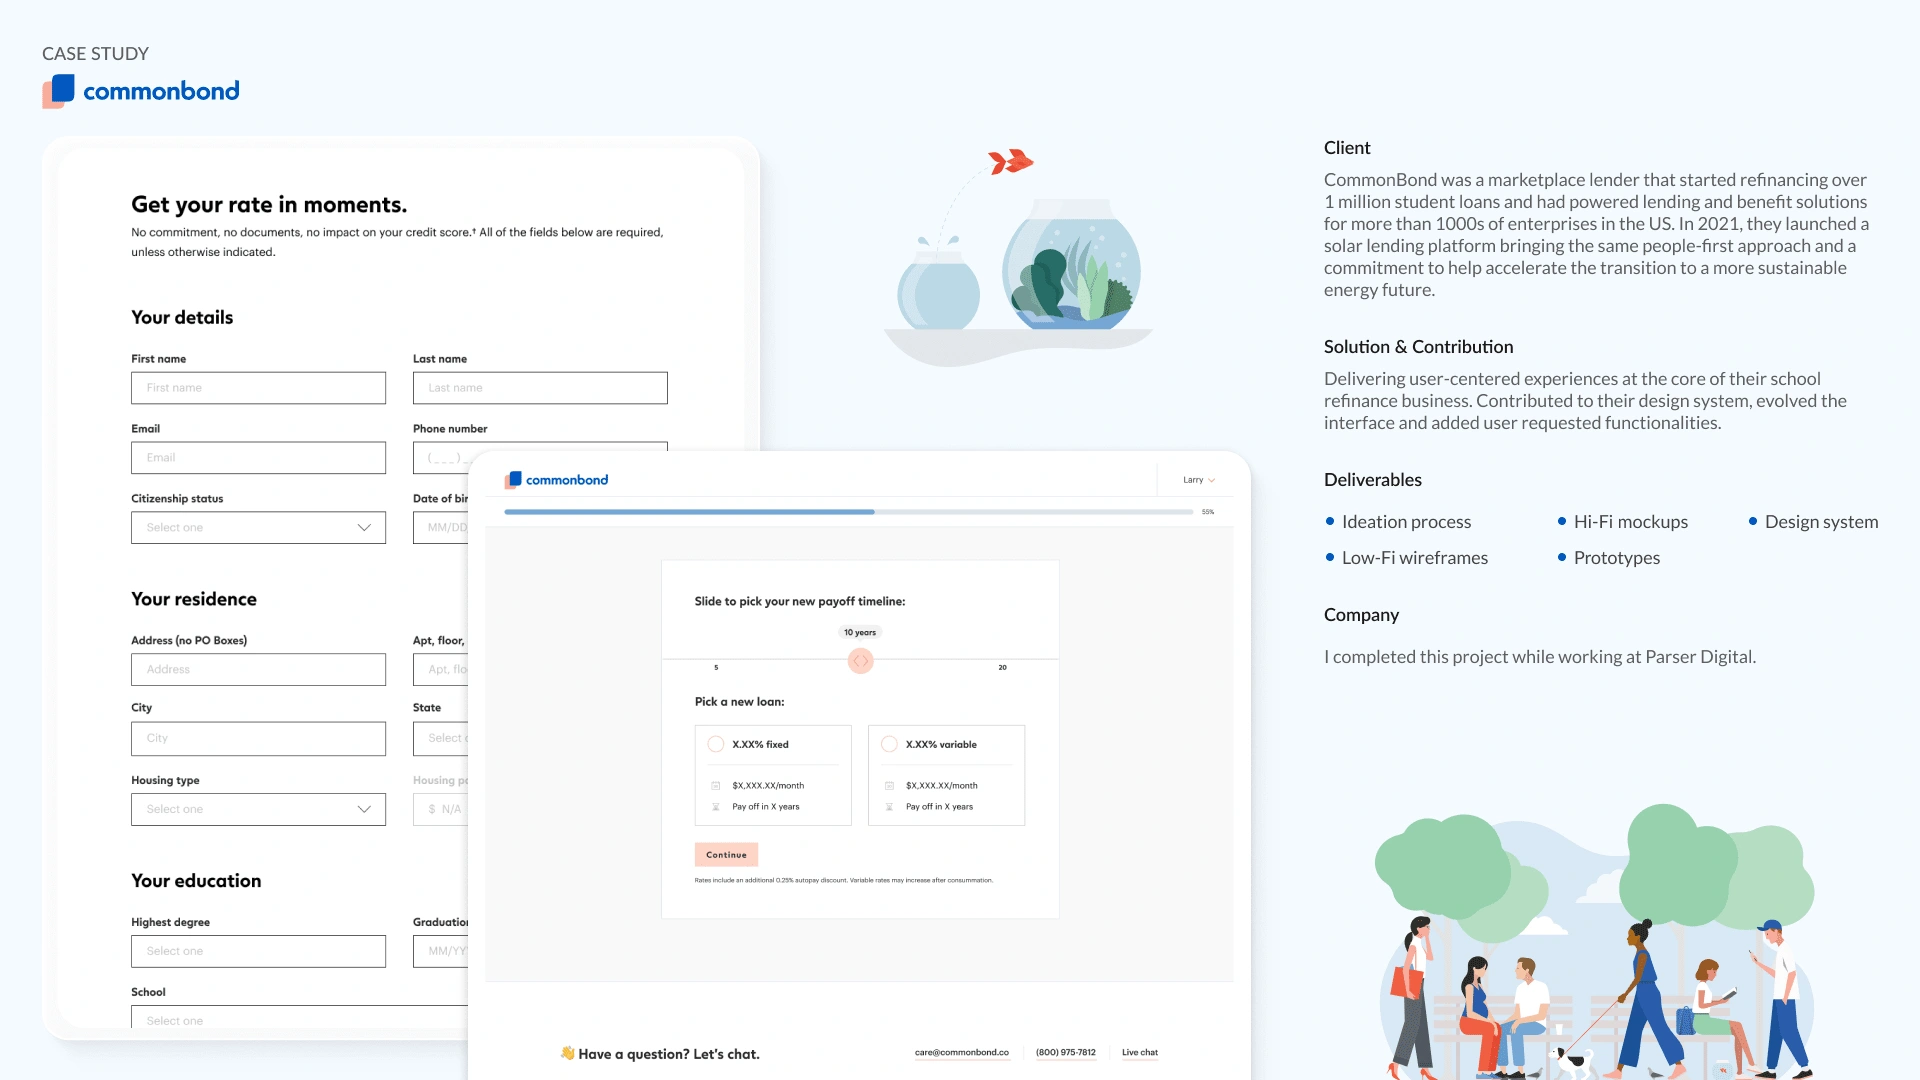The height and width of the screenshot is (1080, 1920).
Task: Click the blue progress bar at 55%
Action: click(x=689, y=512)
